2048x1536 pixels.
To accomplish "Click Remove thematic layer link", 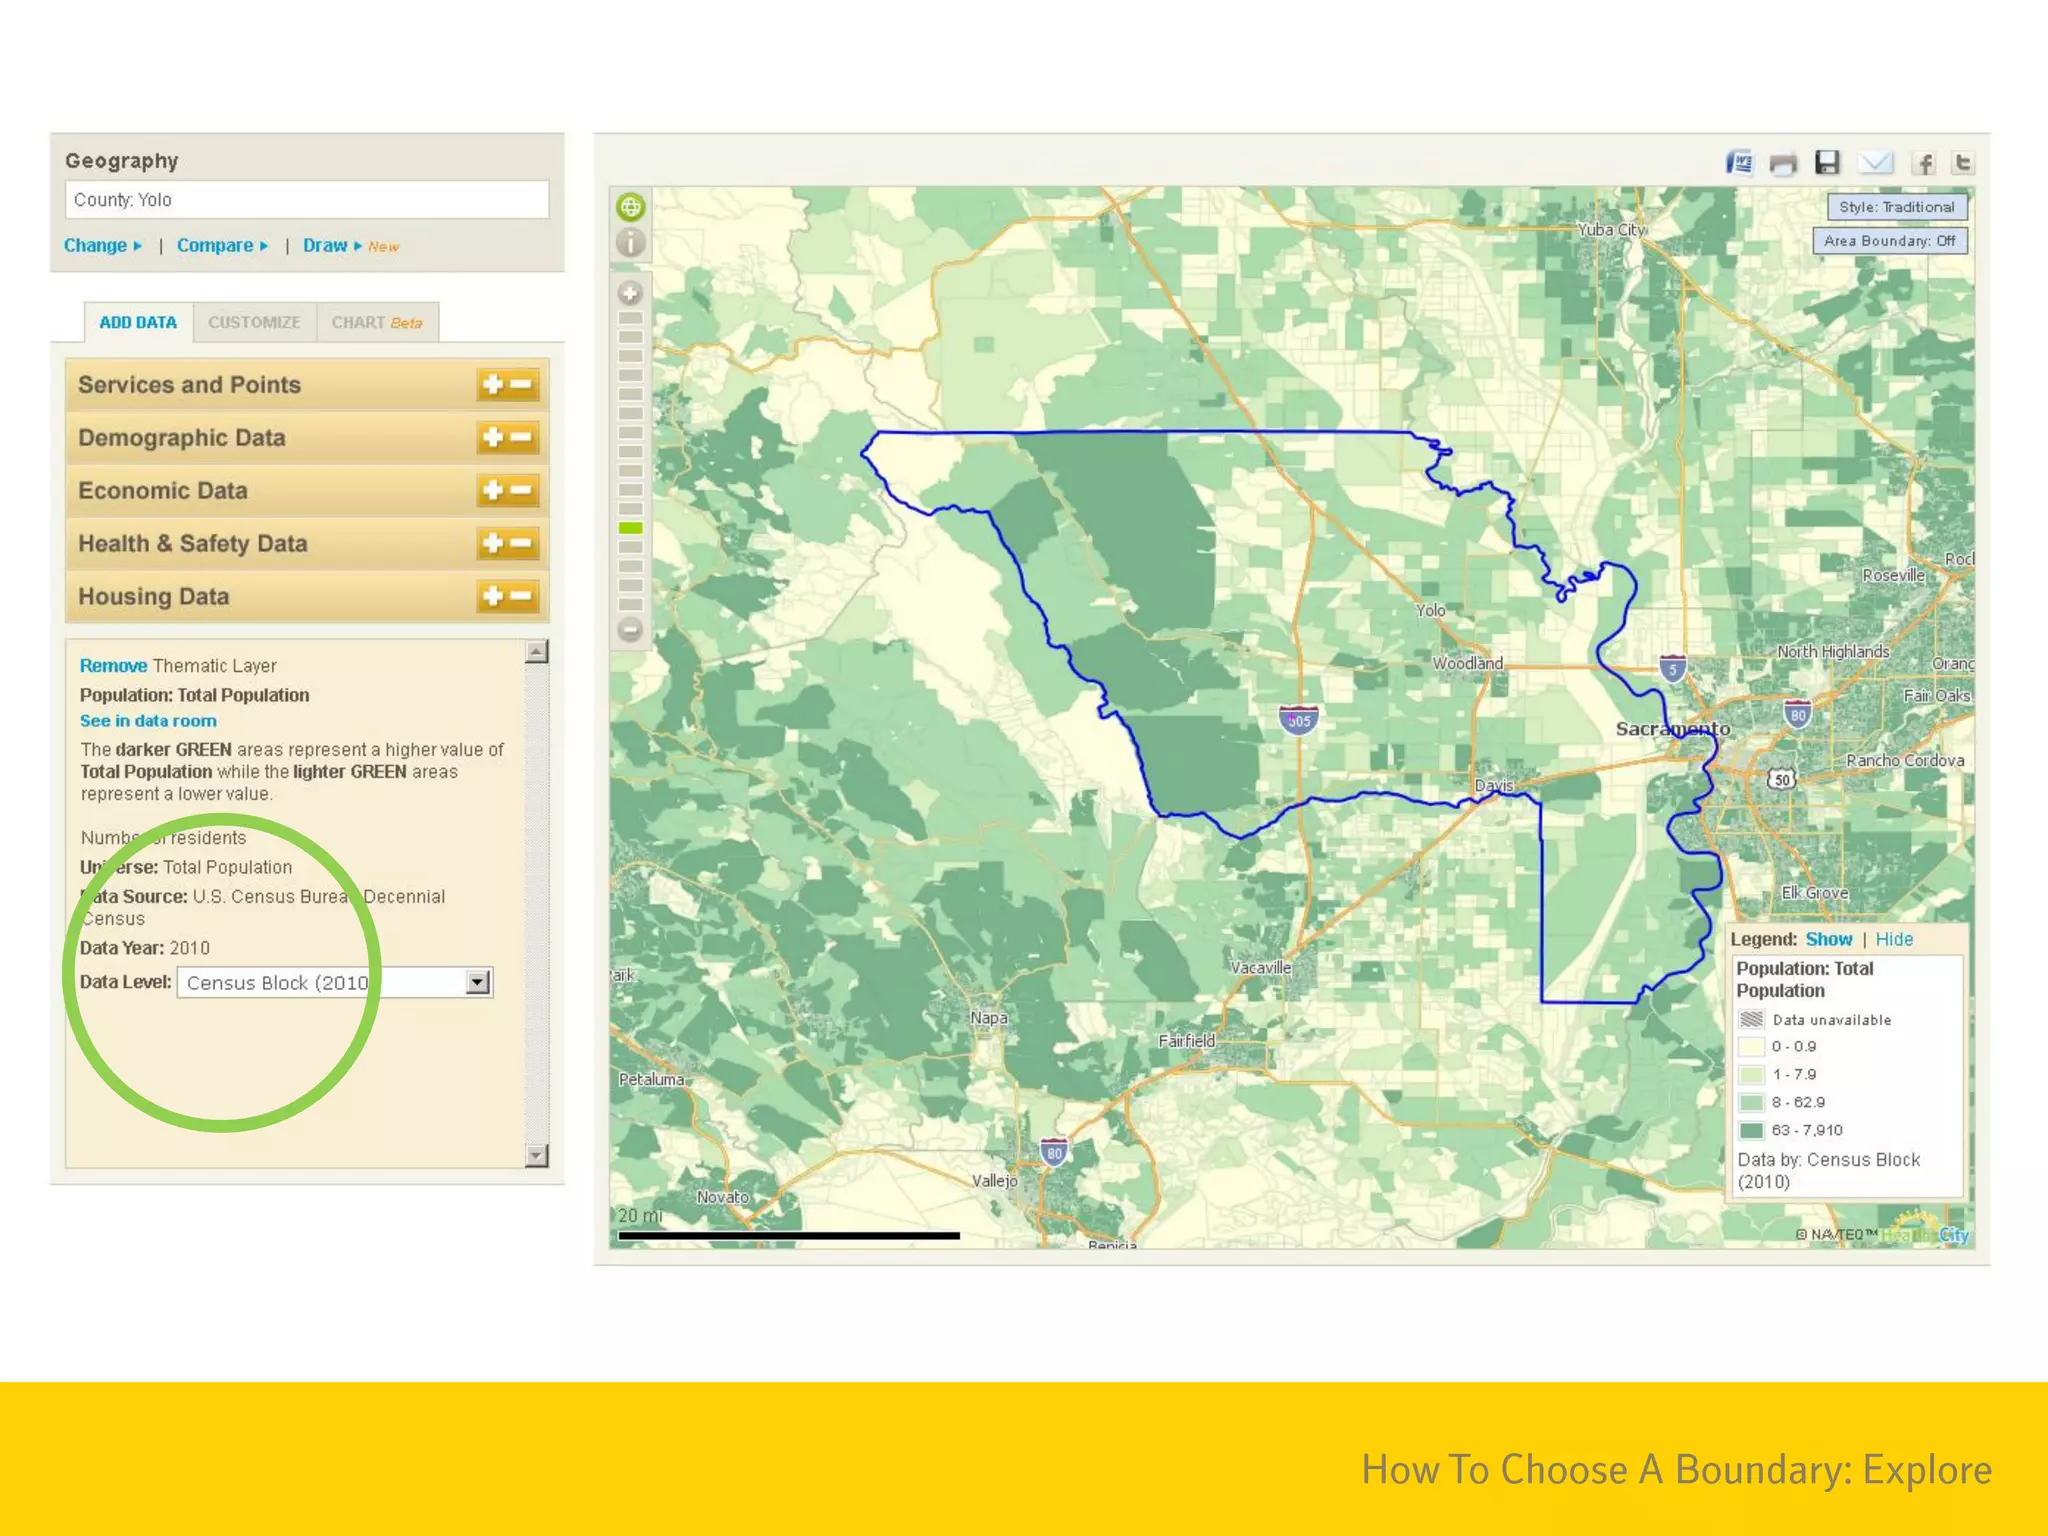I will click(113, 666).
